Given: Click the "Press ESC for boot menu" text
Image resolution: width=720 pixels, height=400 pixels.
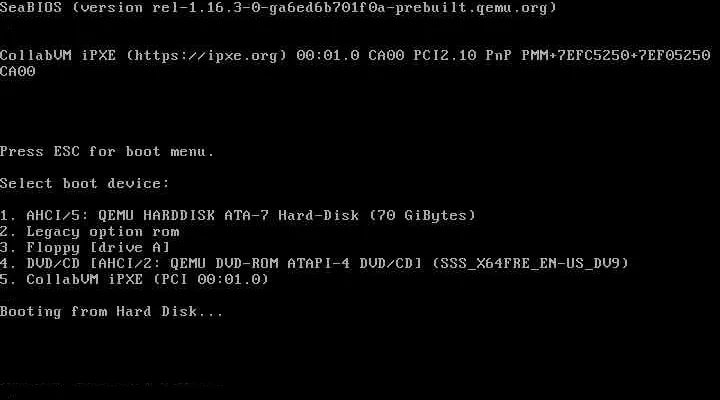Looking at the screenshot, I should coord(107,152).
